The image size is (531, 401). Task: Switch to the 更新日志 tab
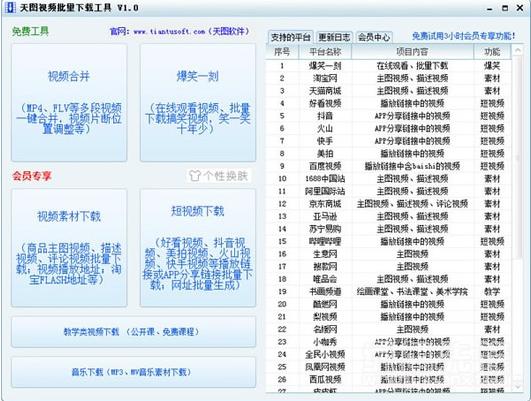[335, 37]
